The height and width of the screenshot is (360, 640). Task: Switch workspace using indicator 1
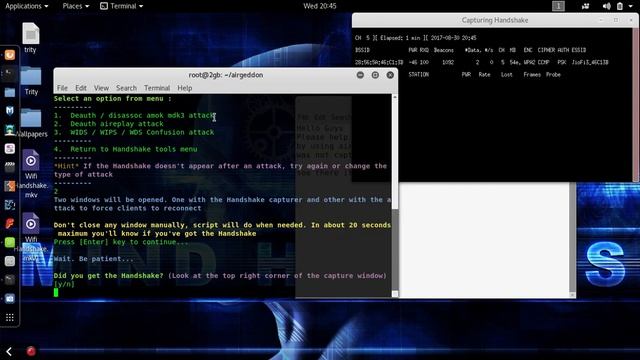click(558, 6)
